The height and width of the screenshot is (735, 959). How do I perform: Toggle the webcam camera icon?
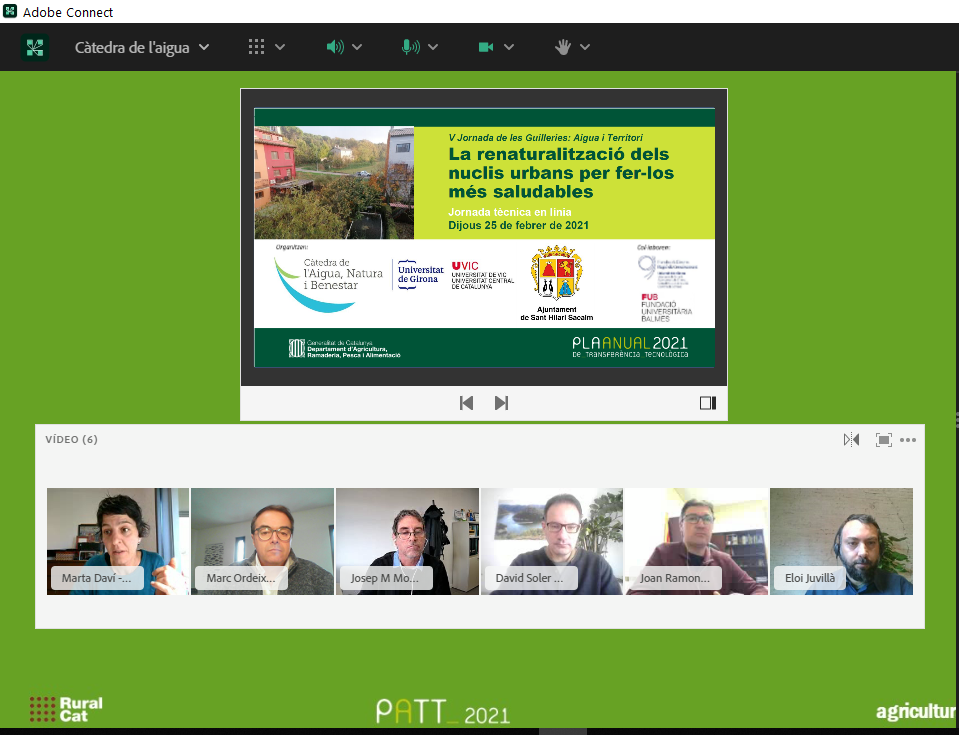[486, 47]
